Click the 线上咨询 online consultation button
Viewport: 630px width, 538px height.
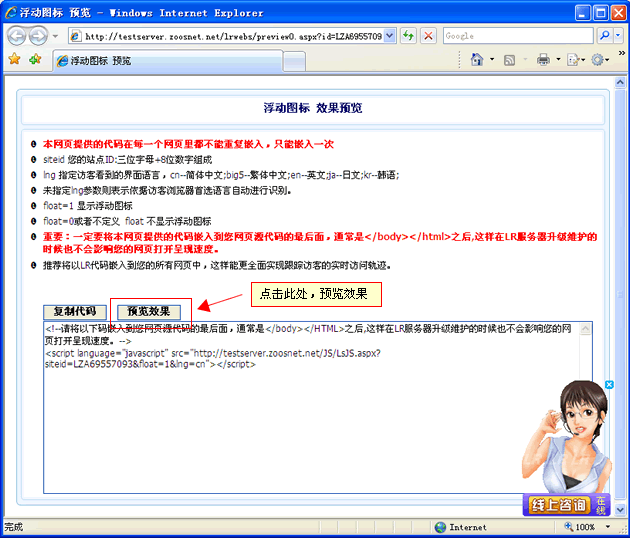coord(557,506)
